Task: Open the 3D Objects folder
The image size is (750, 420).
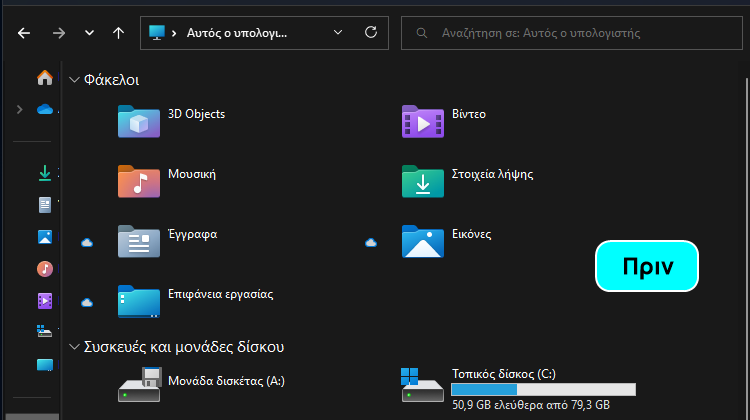Action: tap(172, 121)
